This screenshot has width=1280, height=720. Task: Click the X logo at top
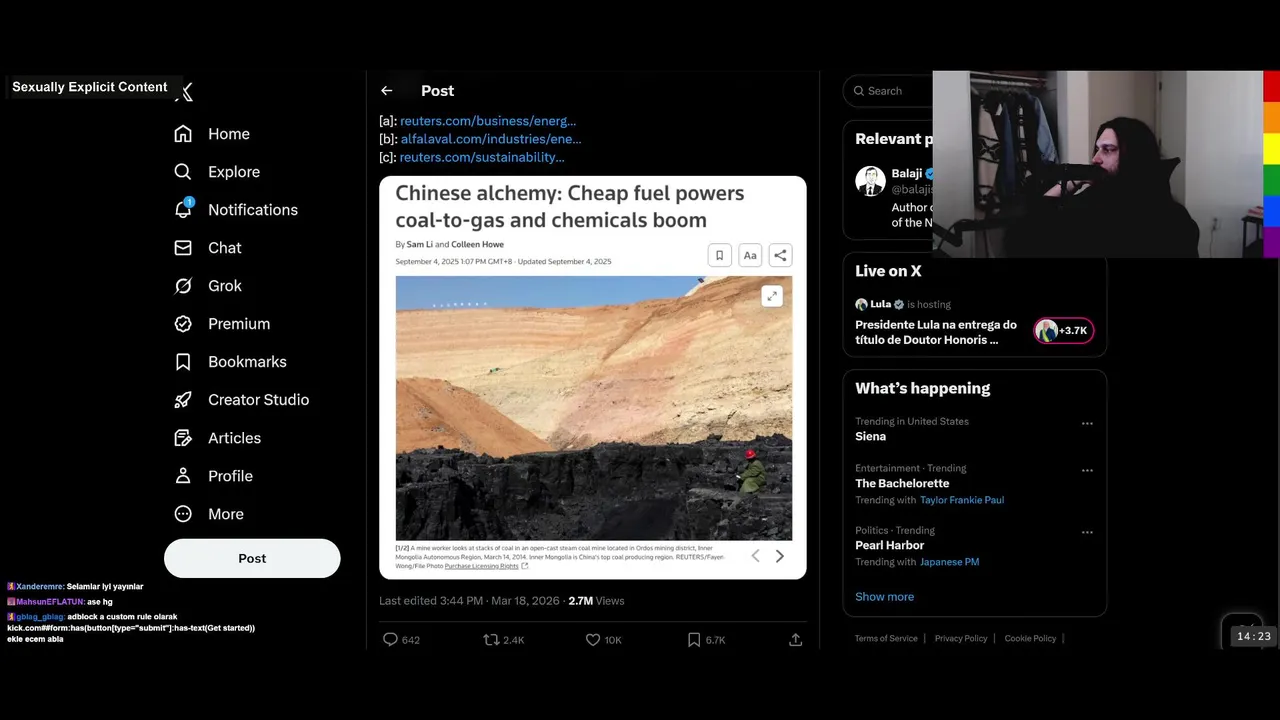[186, 93]
